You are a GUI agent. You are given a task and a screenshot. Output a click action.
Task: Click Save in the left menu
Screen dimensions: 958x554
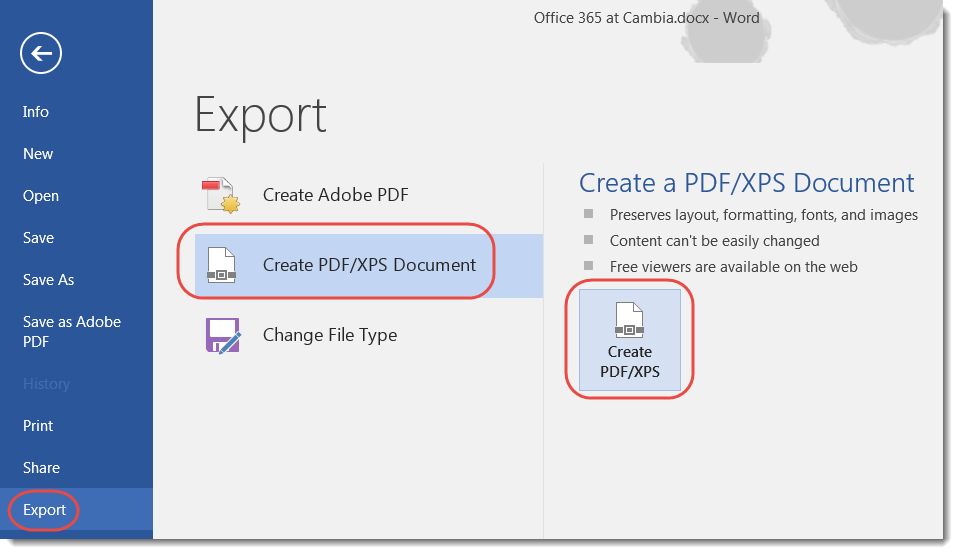pos(39,238)
